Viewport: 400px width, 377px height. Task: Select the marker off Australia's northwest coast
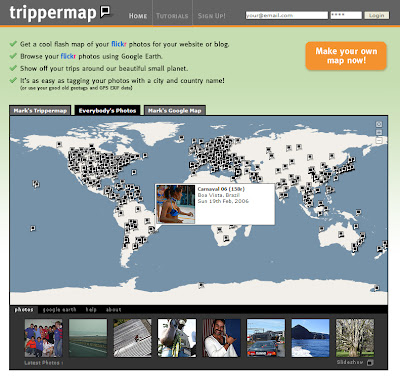(x=322, y=229)
